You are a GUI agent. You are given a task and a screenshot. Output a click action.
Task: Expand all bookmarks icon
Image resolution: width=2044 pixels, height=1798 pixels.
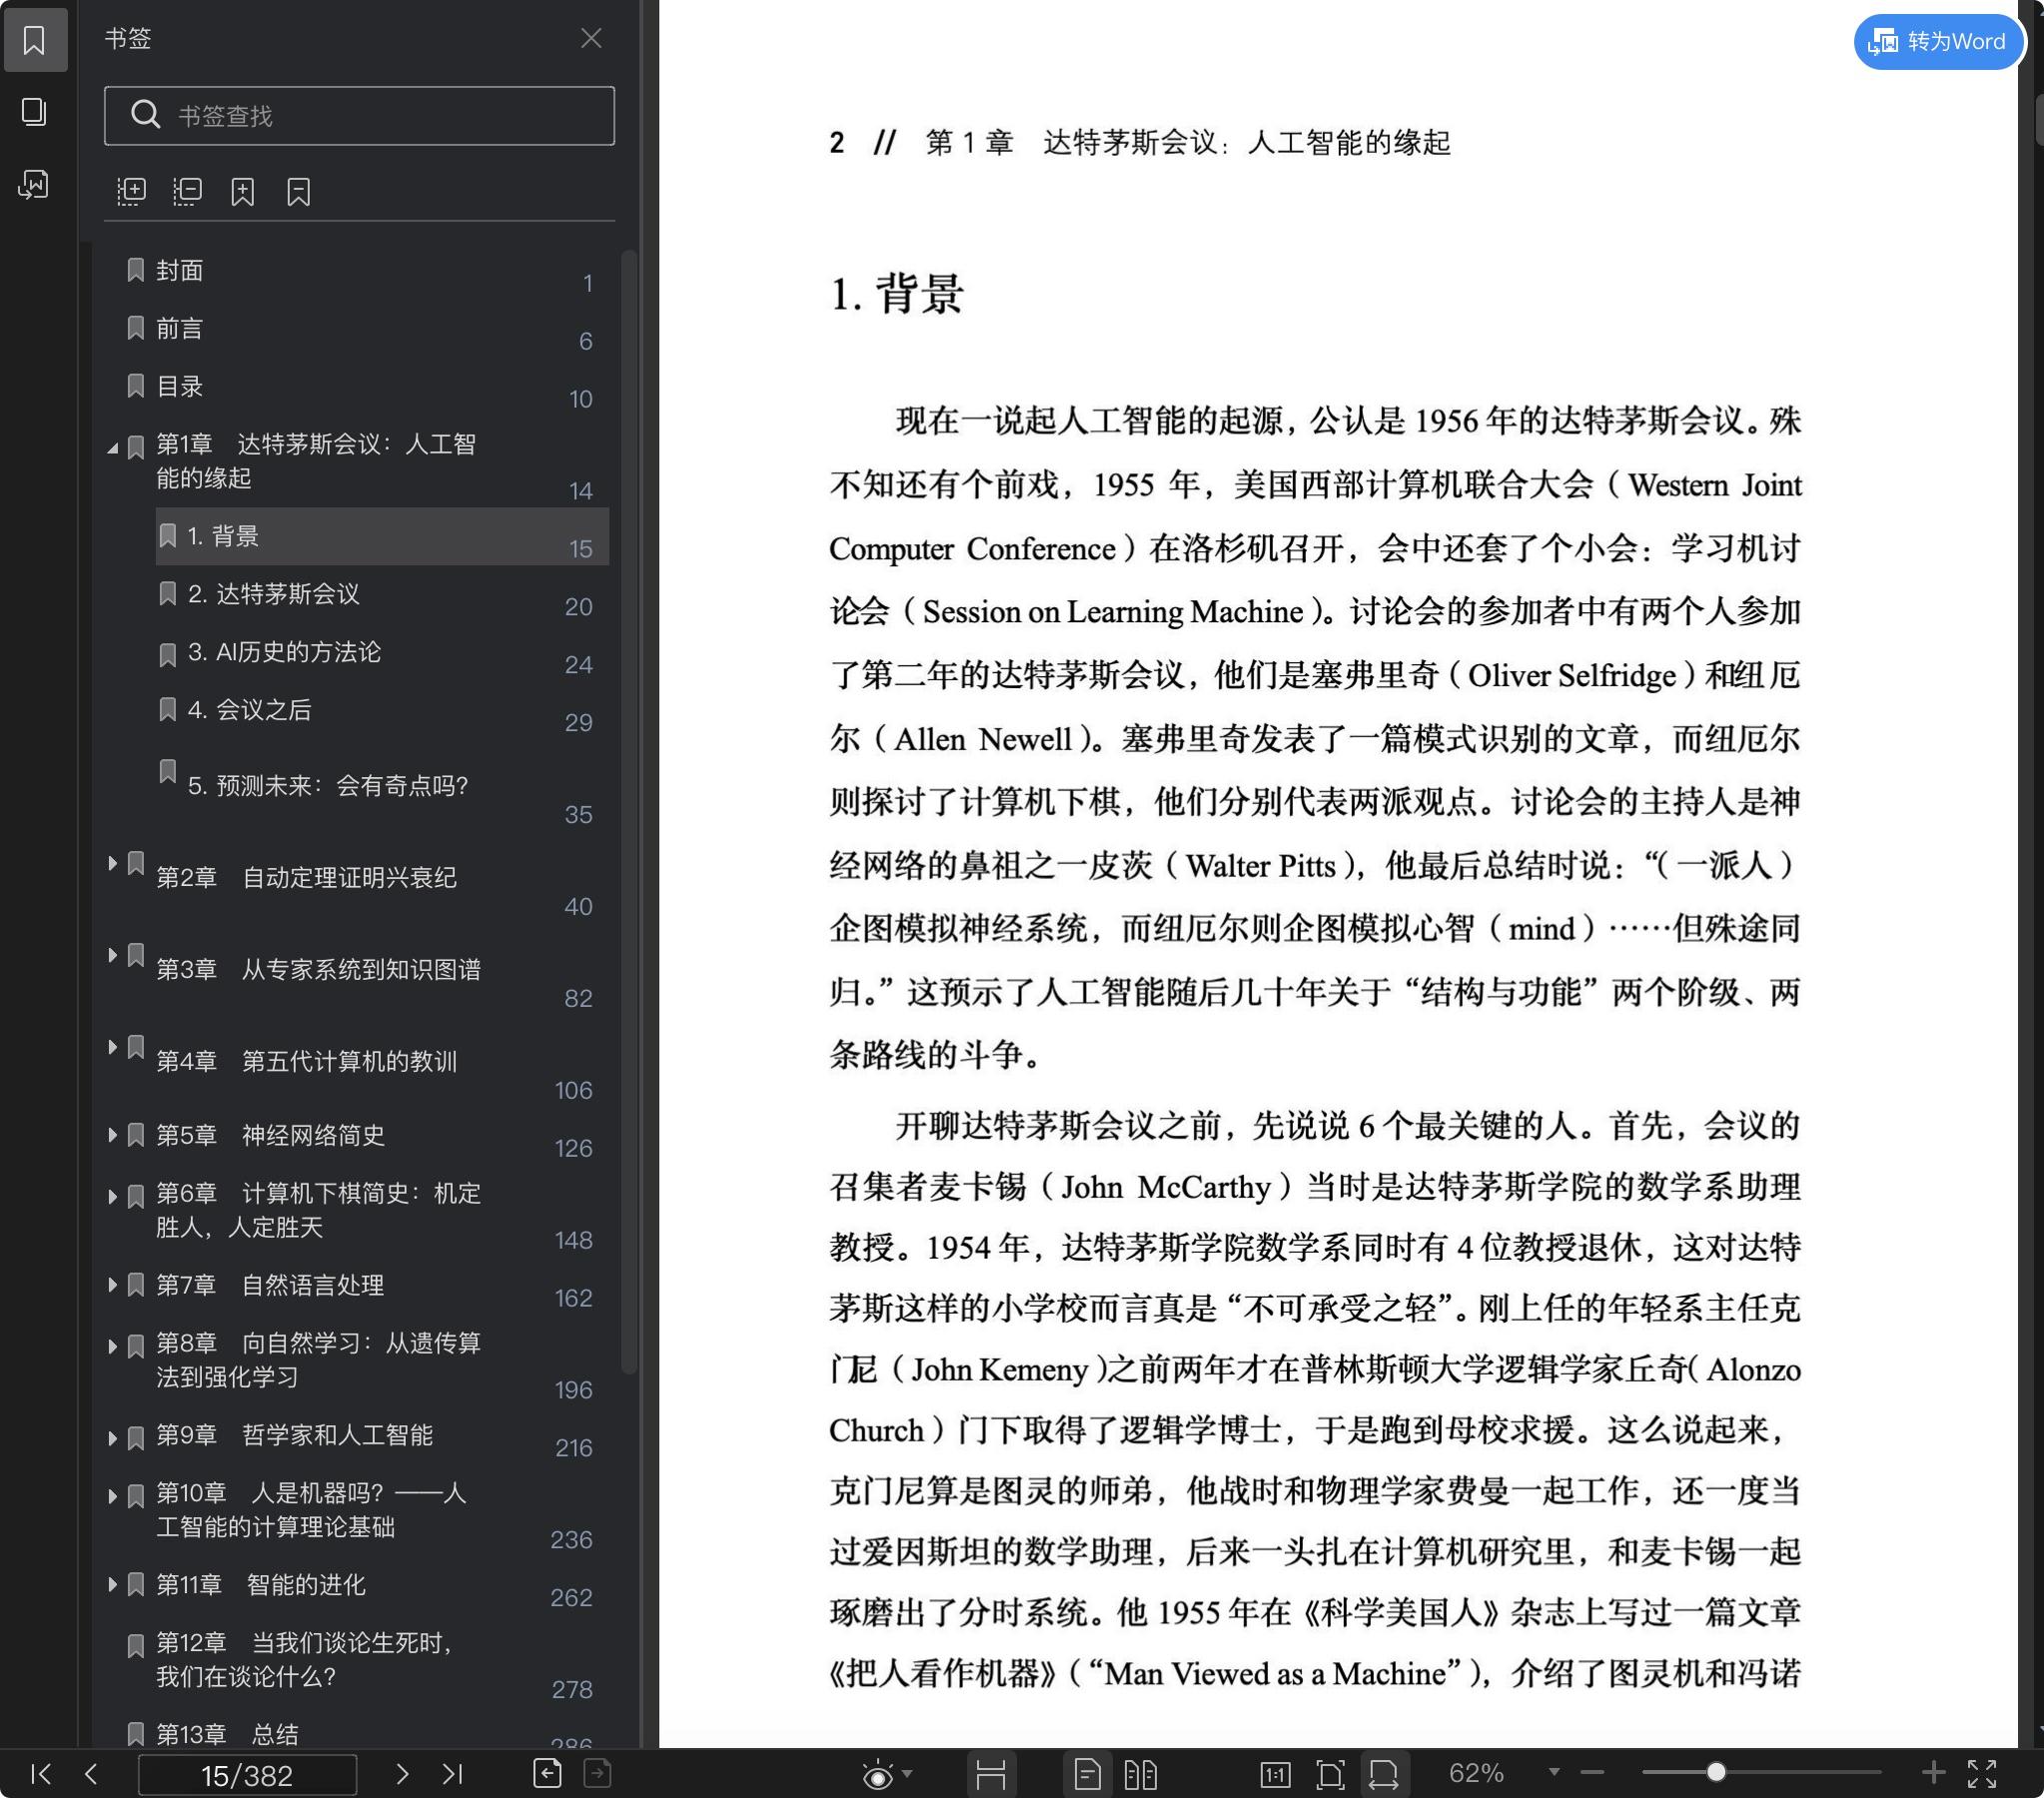tap(131, 191)
